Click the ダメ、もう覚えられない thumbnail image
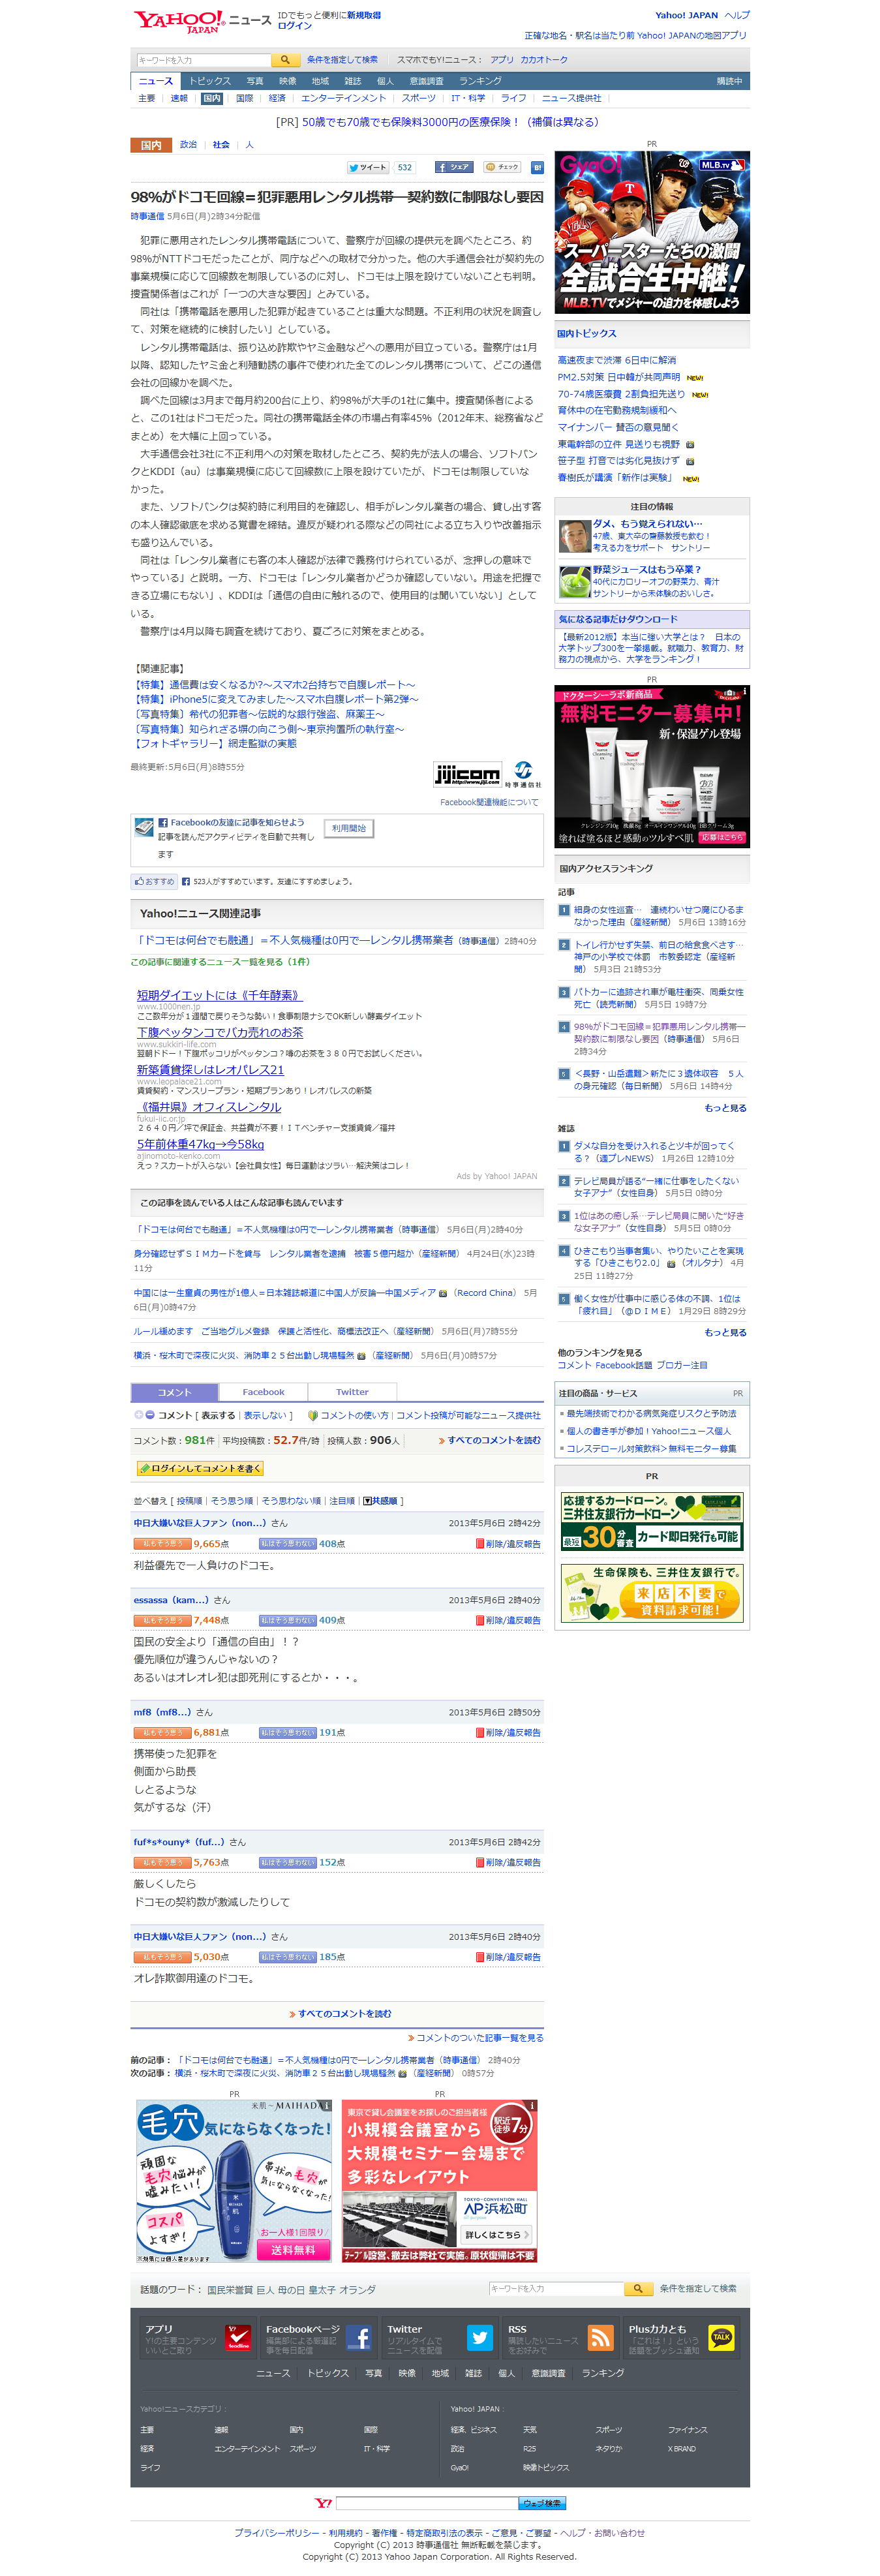880x2576 pixels. point(574,537)
